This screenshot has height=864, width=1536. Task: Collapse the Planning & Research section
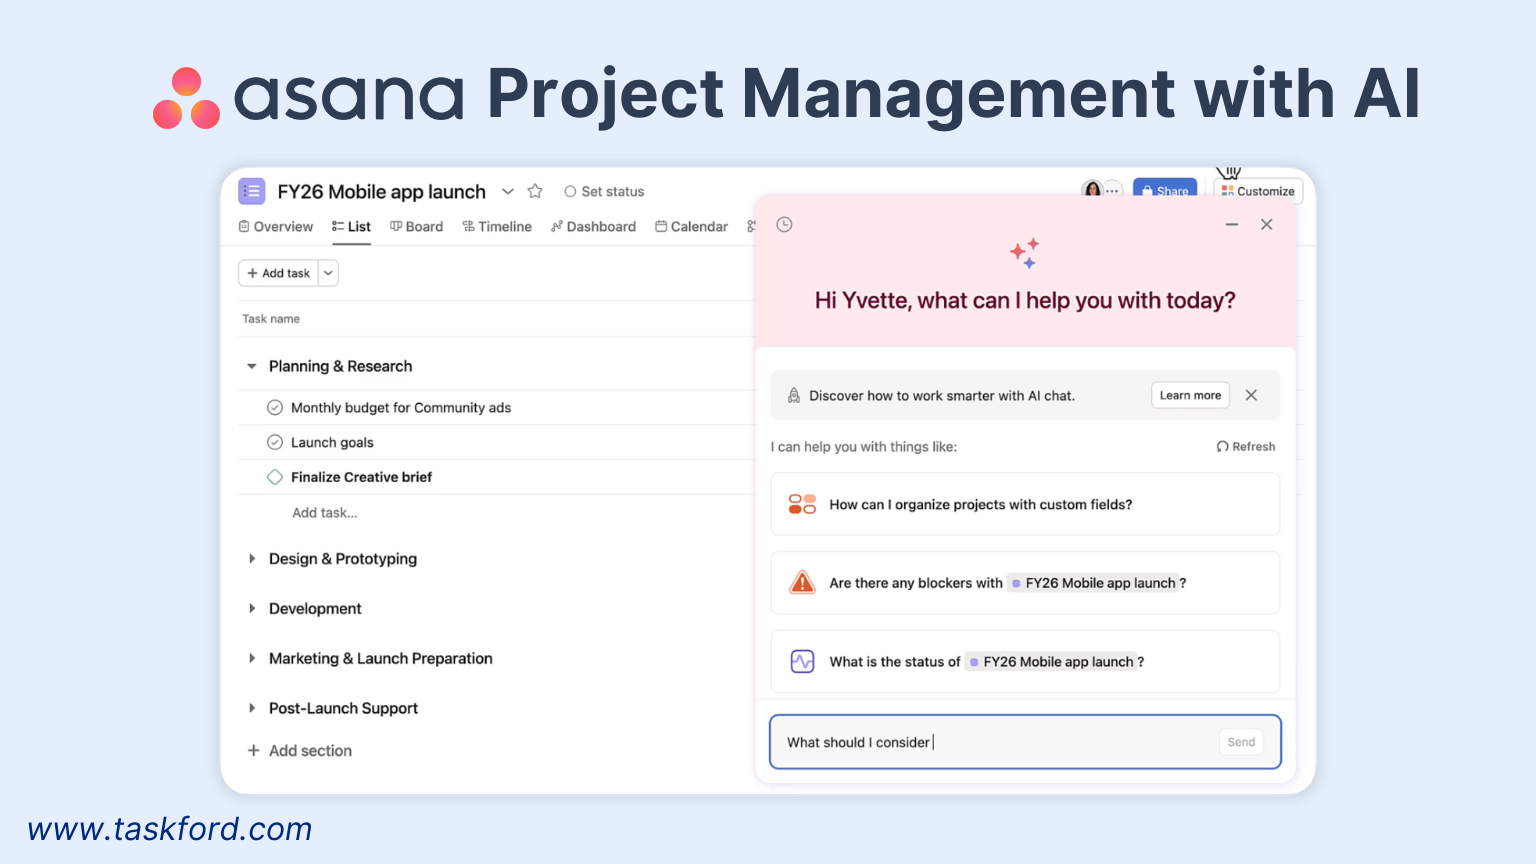coord(252,366)
